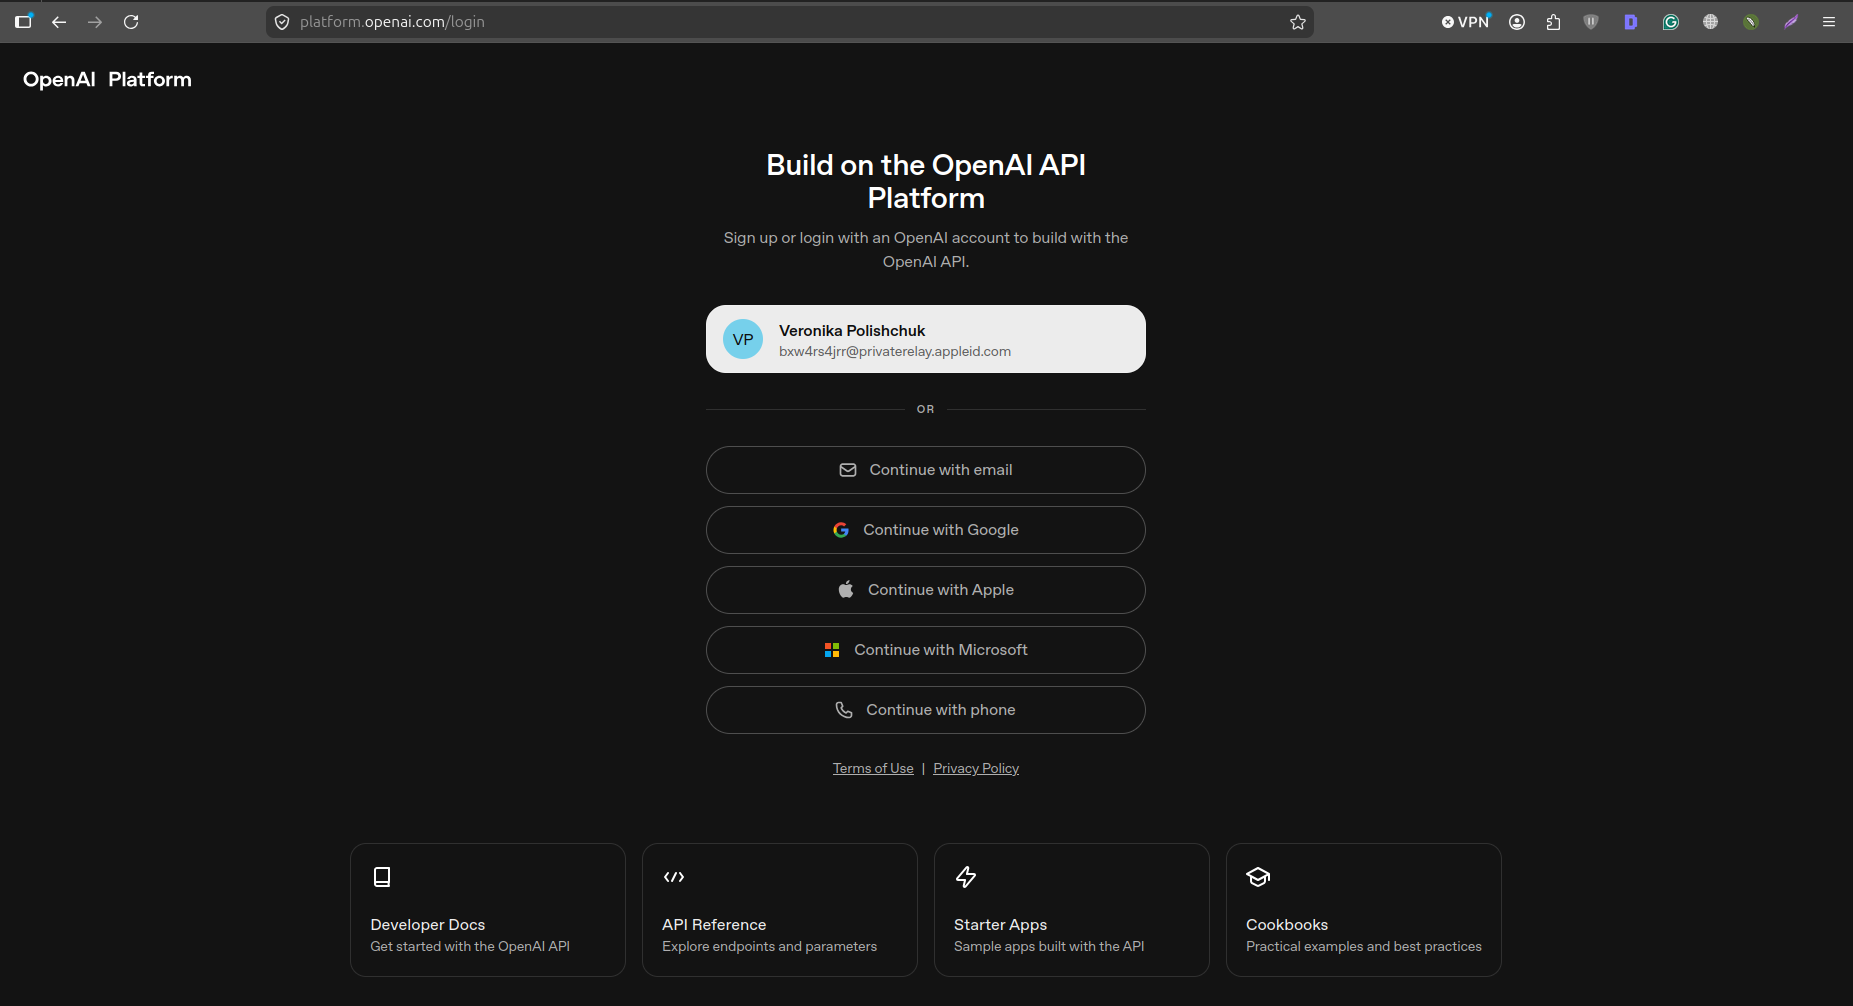The height and width of the screenshot is (1006, 1853).
Task: Open the Grammarly extension icon
Action: 1671,22
